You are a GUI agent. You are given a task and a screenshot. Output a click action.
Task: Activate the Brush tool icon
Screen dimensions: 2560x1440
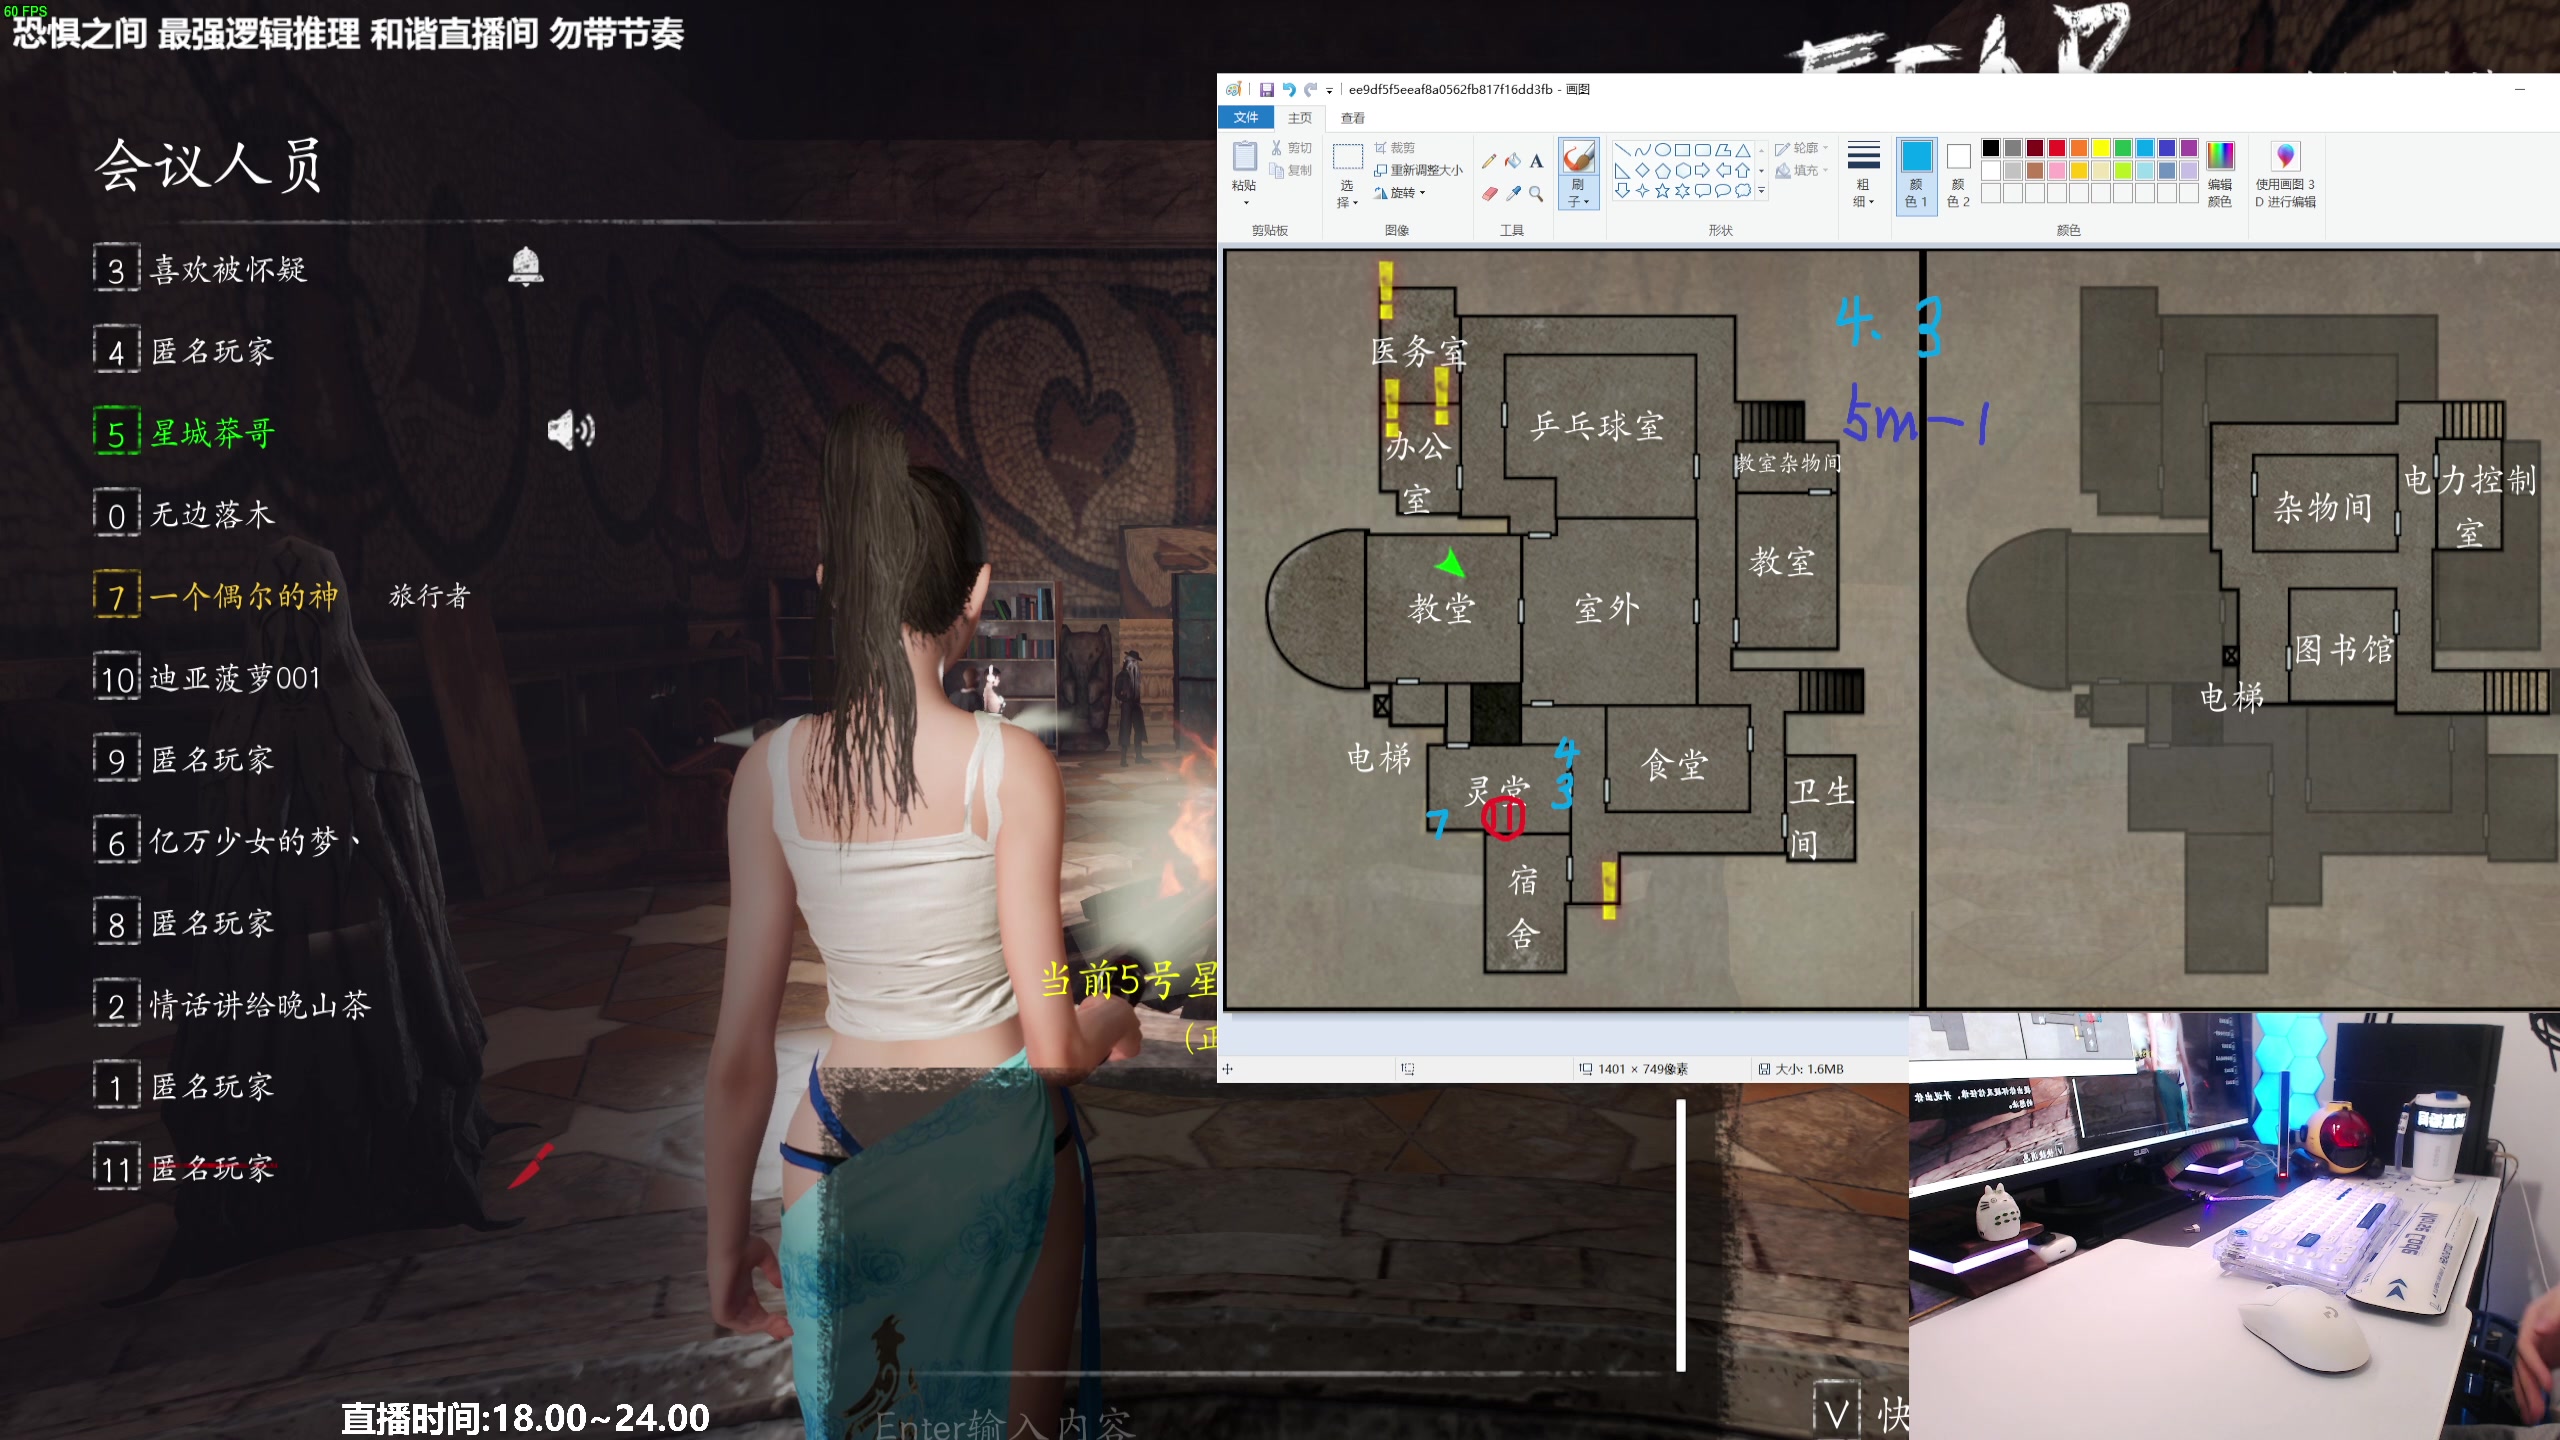click(x=1578, y=157)
